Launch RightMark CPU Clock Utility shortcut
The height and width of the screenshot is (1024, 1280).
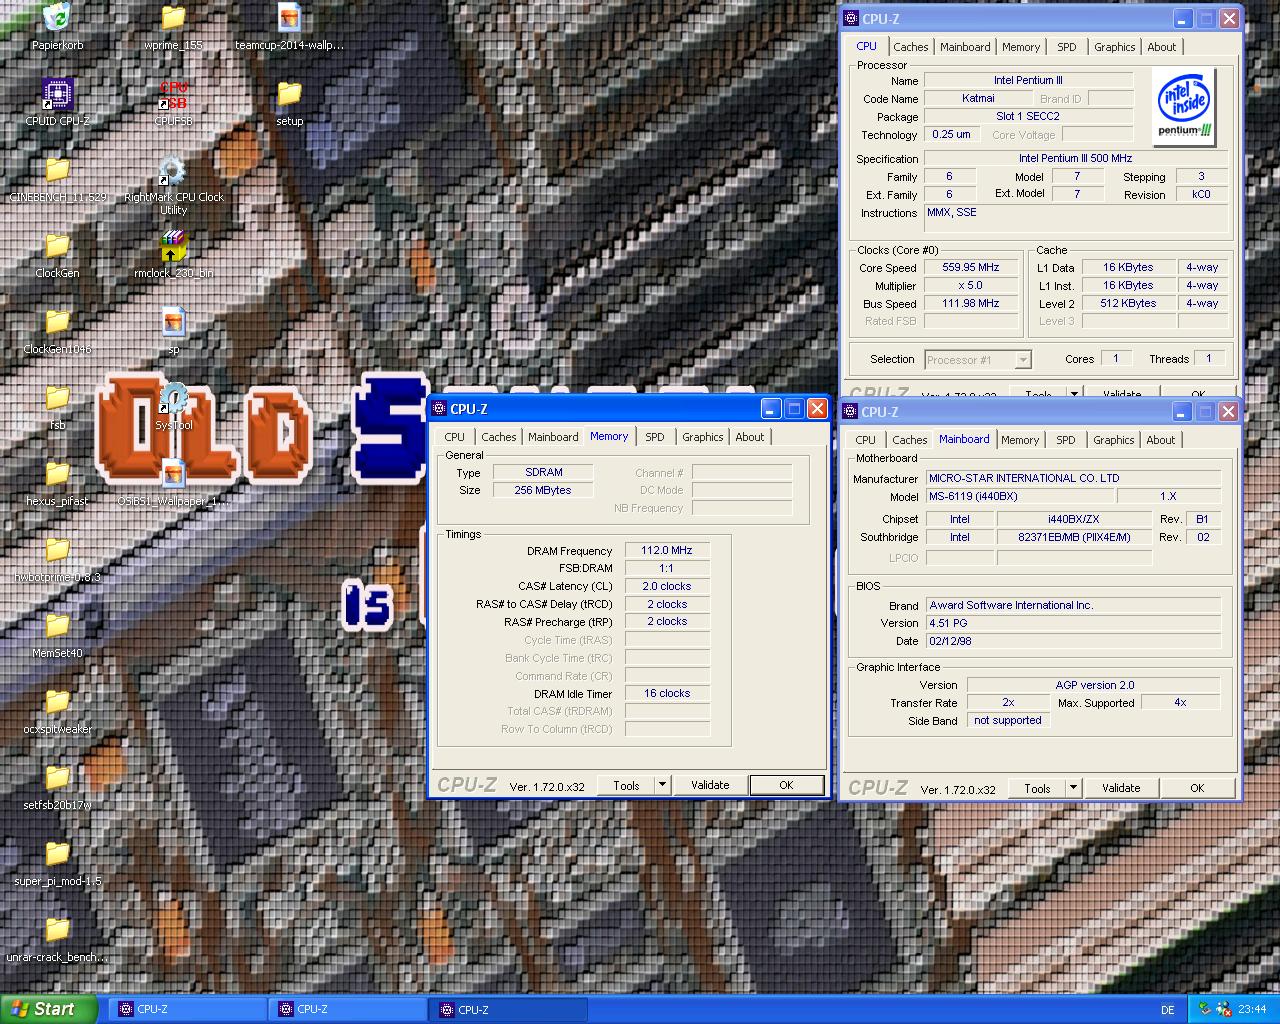[x=173, y=170]
